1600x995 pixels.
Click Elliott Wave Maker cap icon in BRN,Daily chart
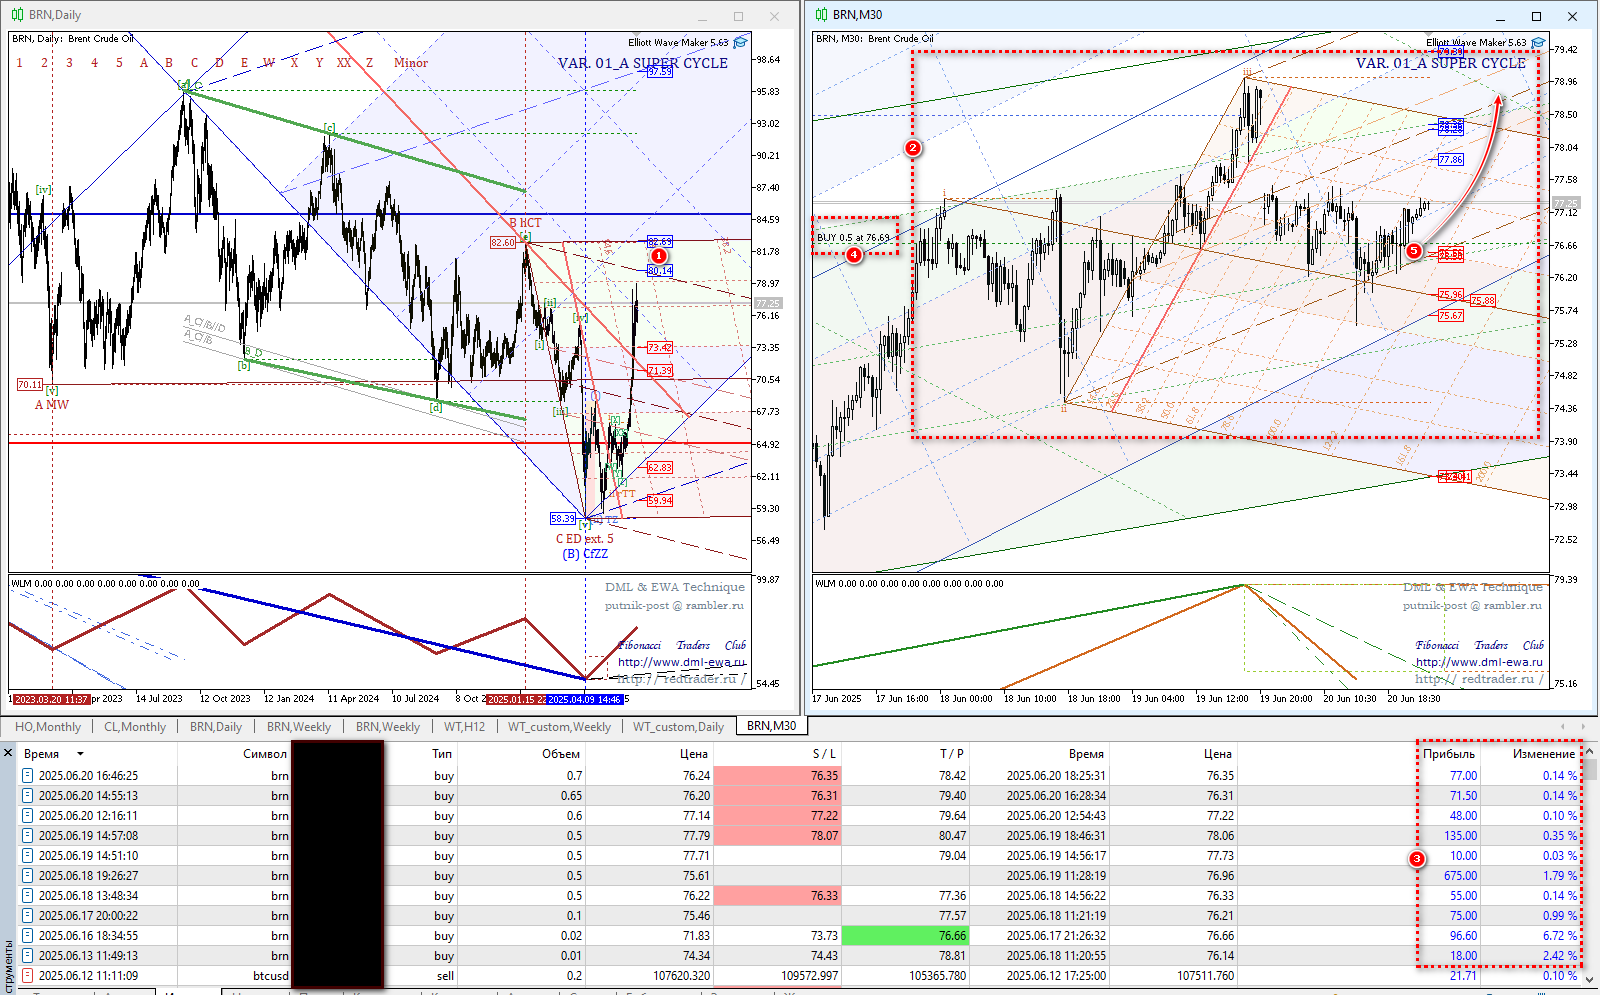pyautogui.click(x=740, y=42)
